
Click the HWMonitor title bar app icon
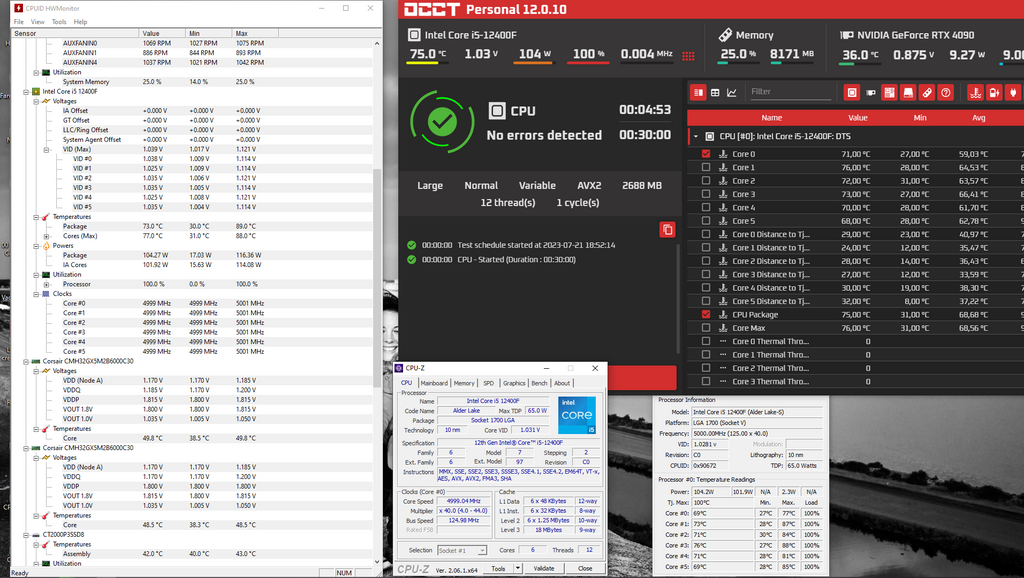[x=18, y=8]
